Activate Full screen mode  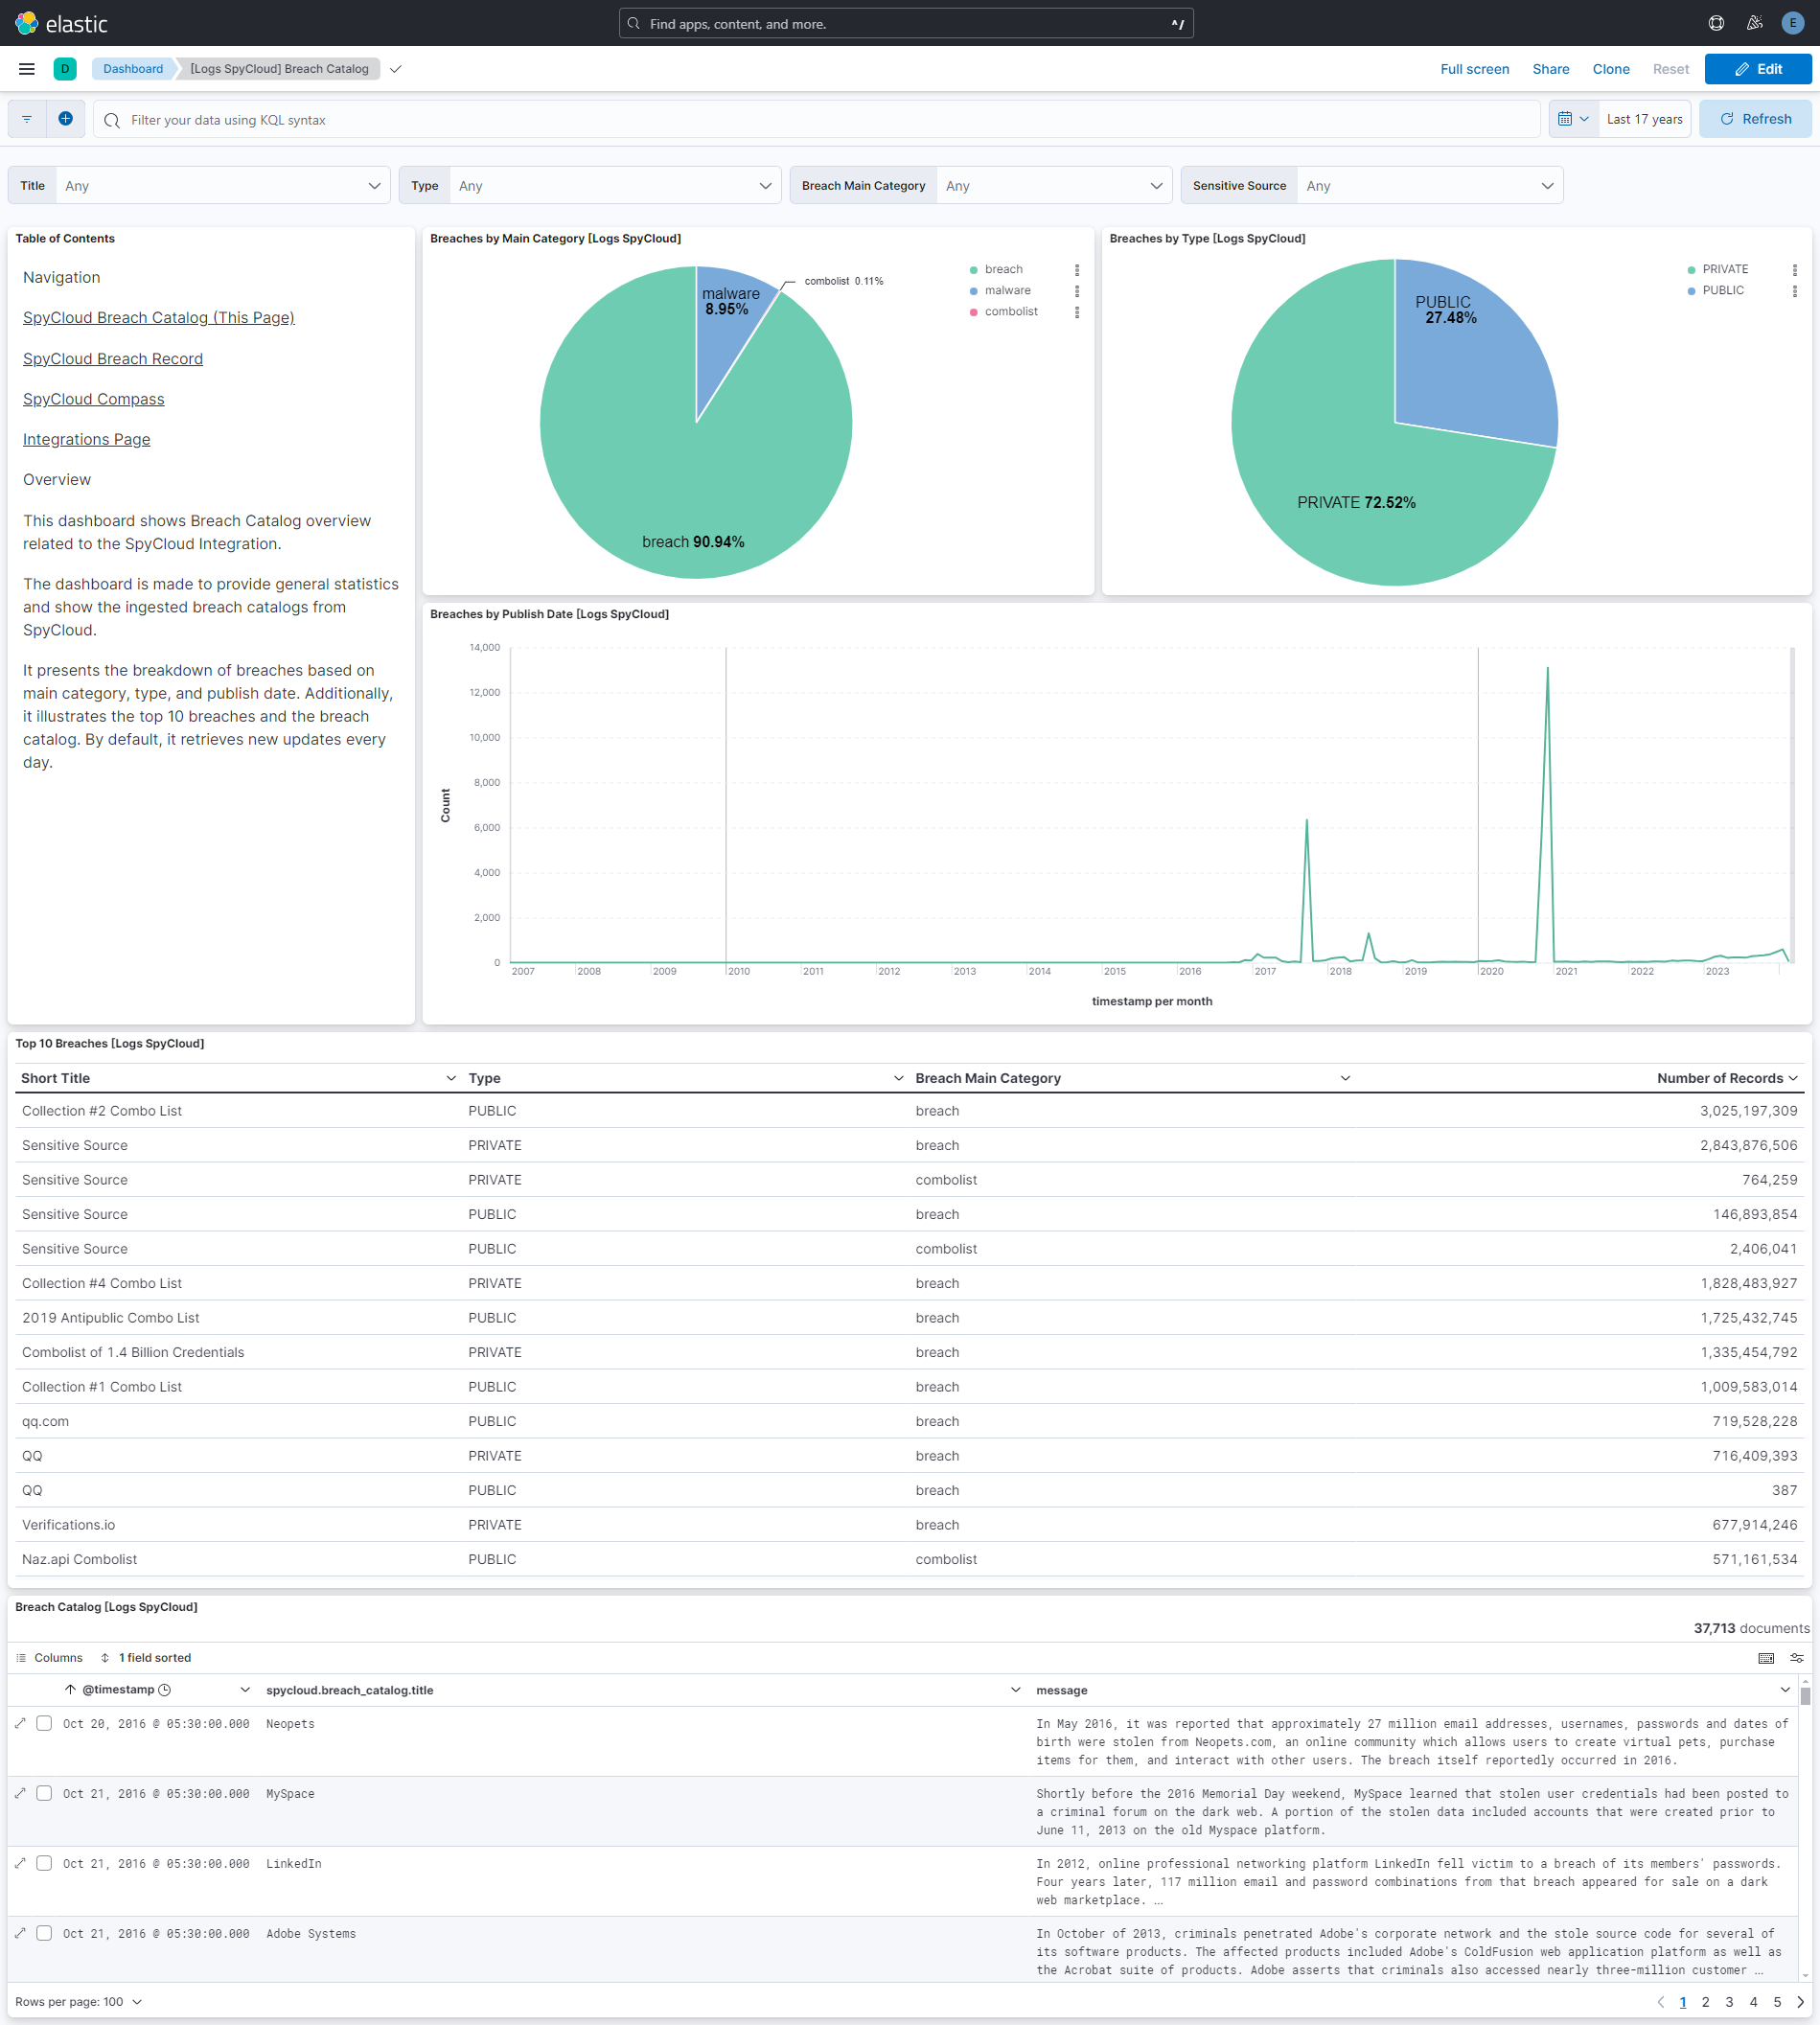tap(1475, 69)
